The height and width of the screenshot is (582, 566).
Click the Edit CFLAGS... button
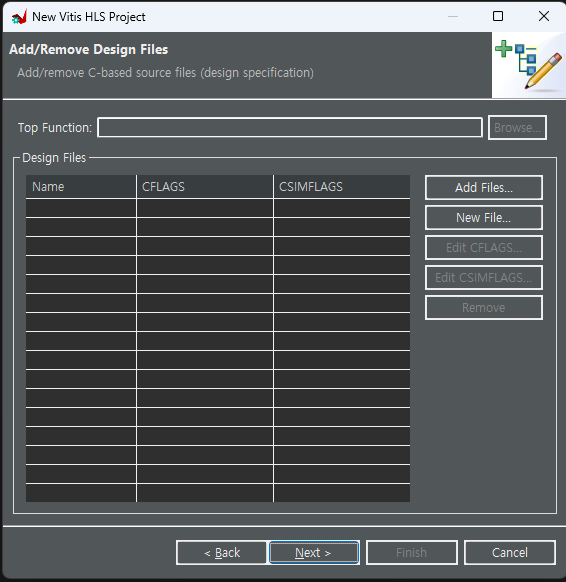point(484,248)
